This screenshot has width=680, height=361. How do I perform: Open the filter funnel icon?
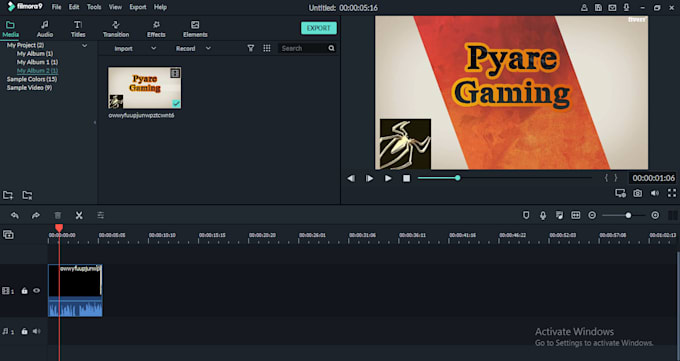(x=251, y=48)
